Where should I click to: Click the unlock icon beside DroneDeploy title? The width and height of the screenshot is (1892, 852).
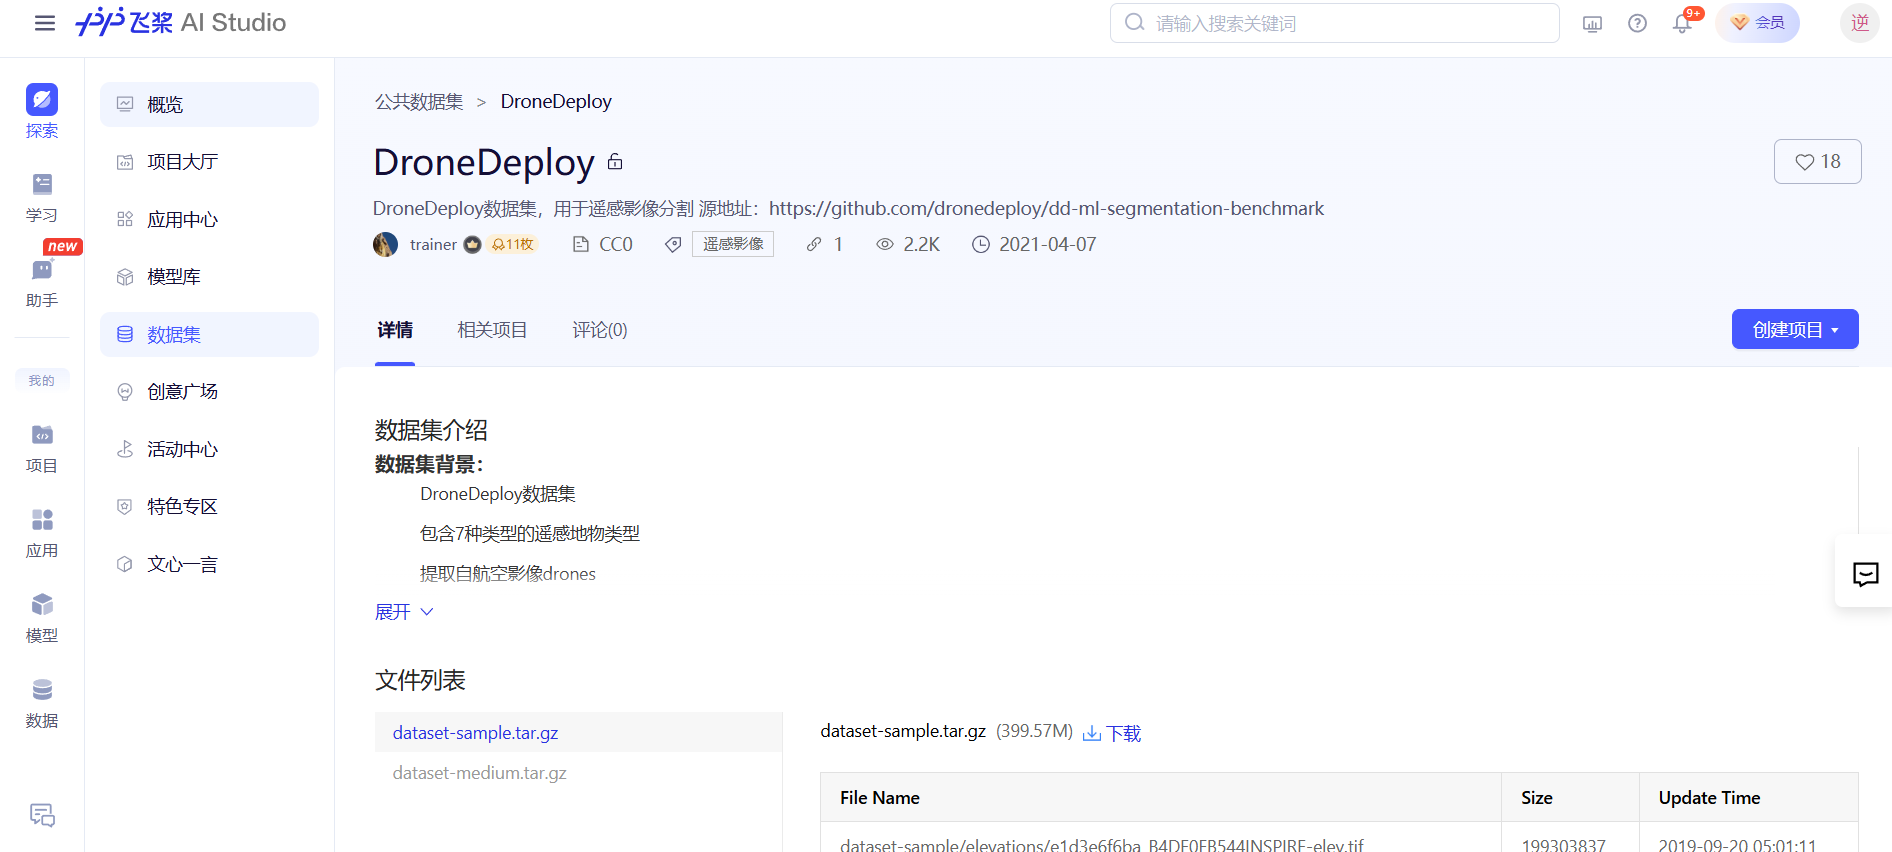615,161
